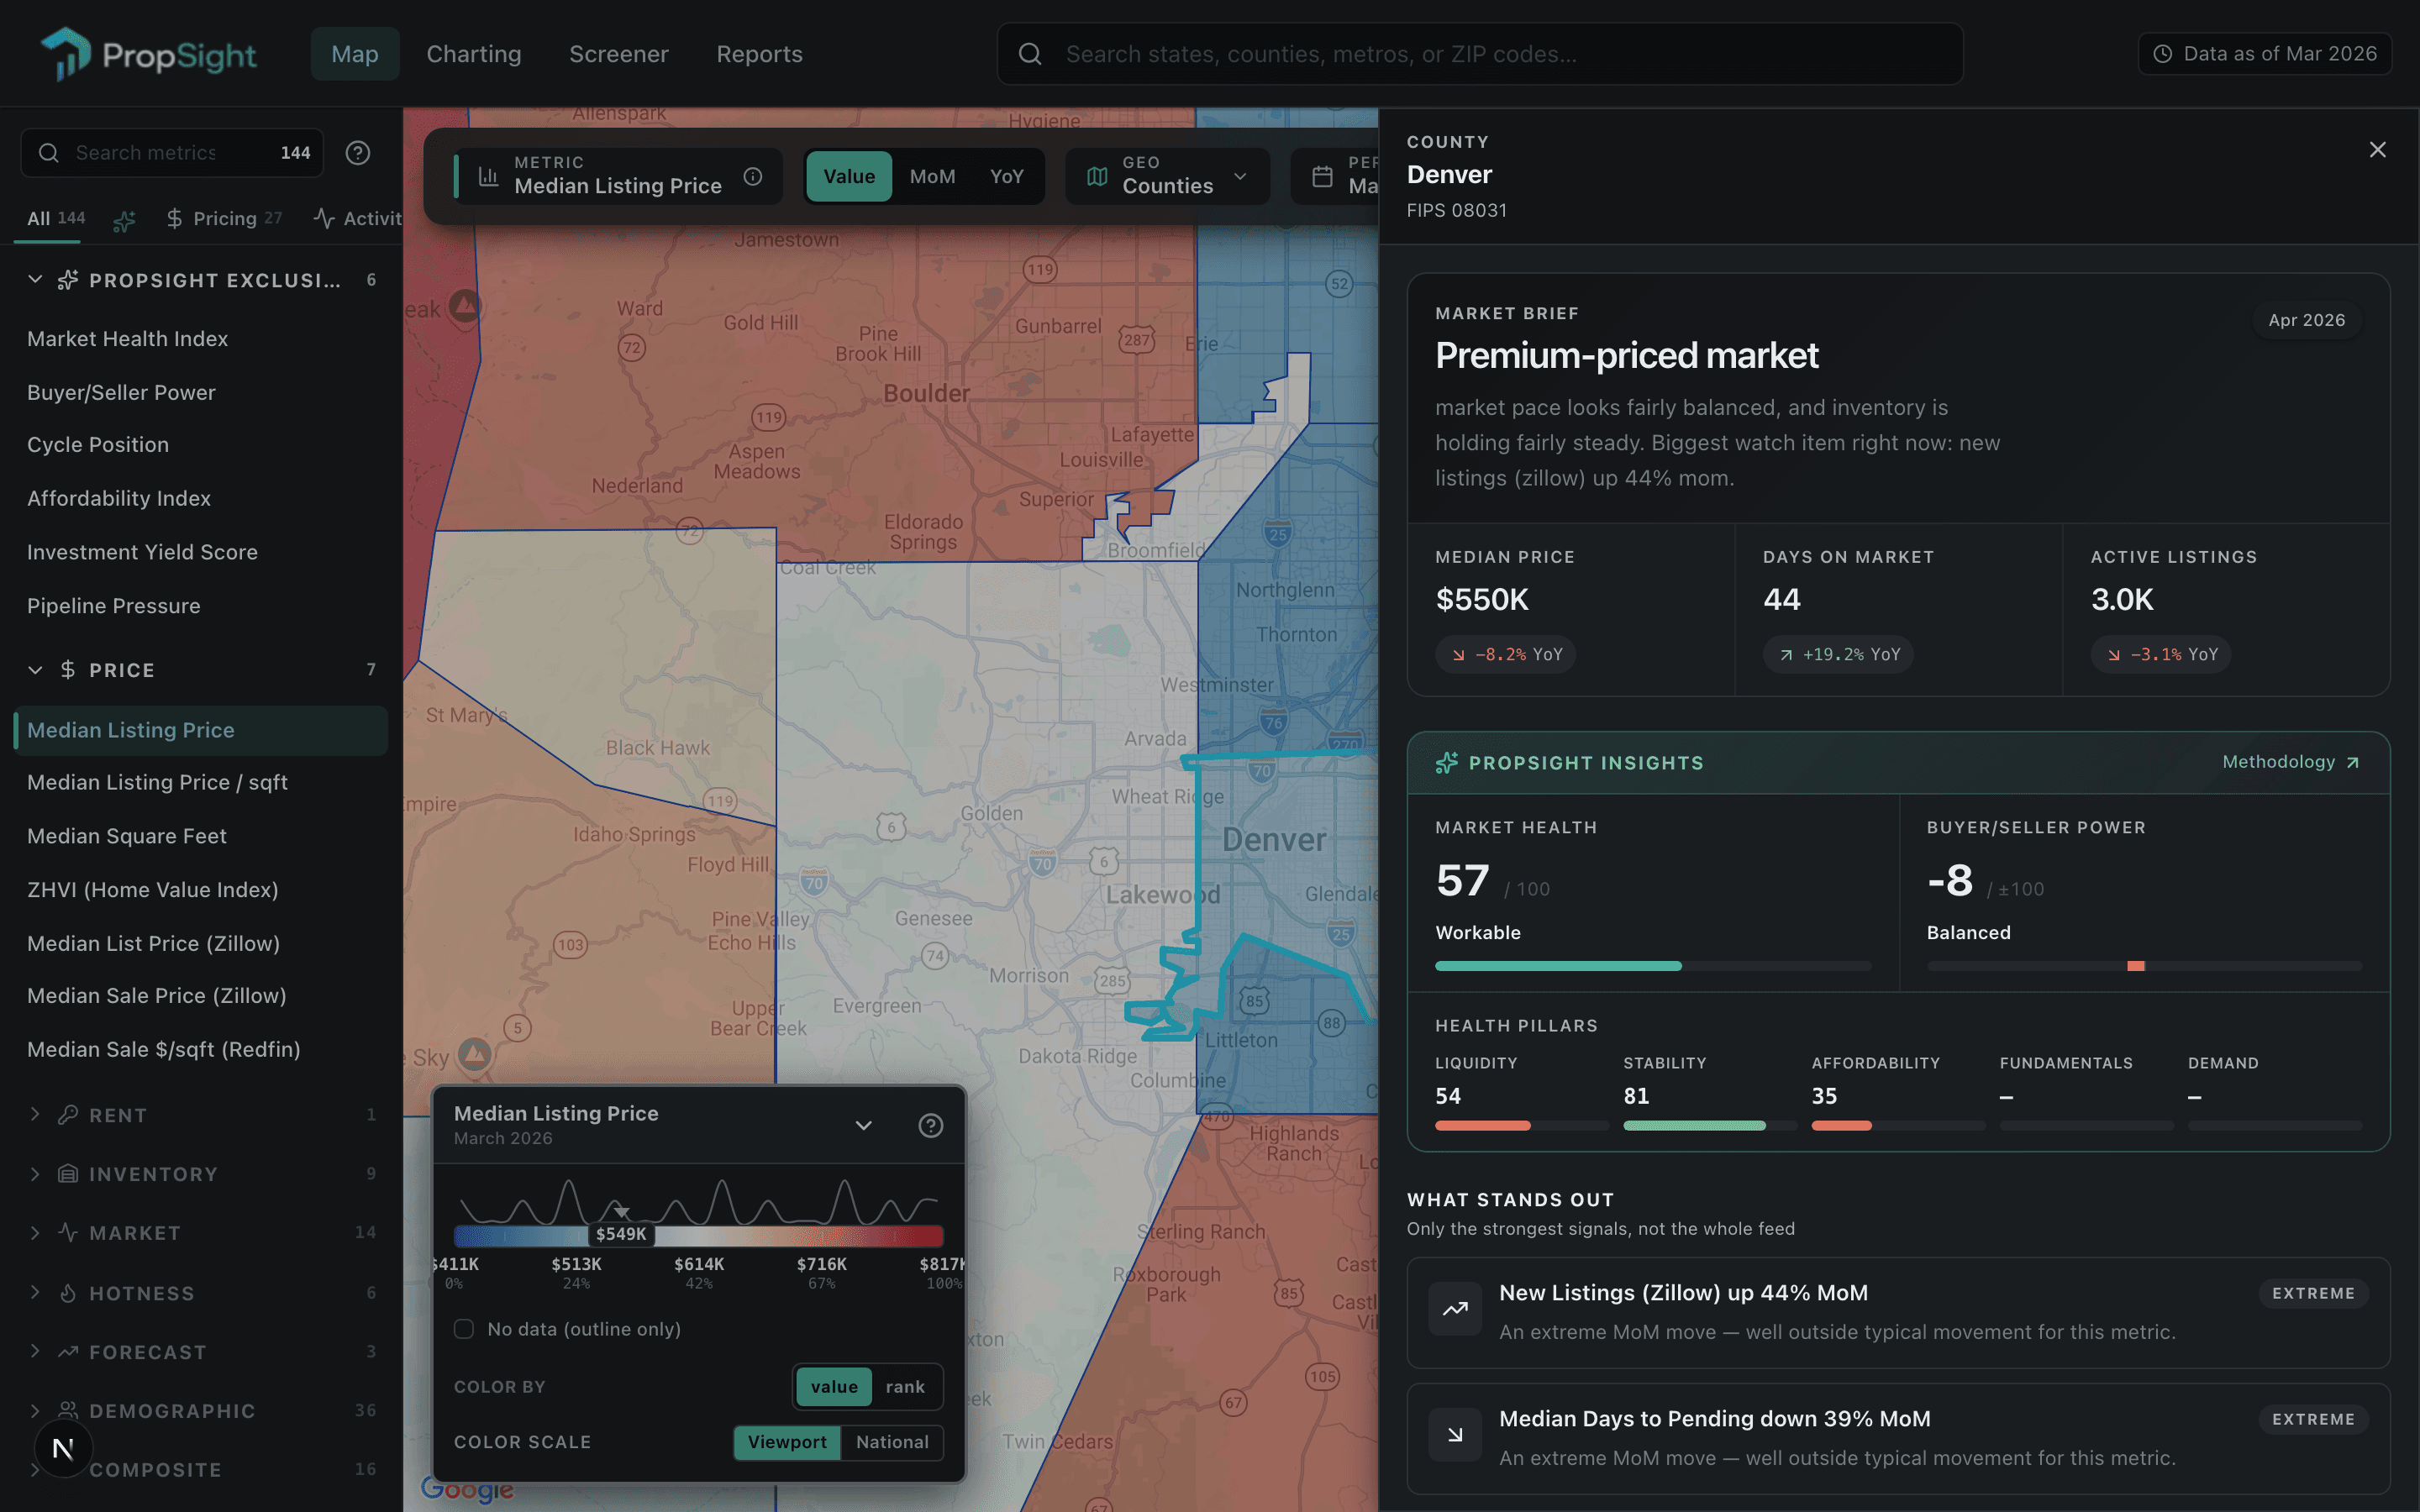Click the search magnifier icon in top bar
Image resolution: width=2420 pixels, height=1512 pixels.
click(x=1030, y=54)
